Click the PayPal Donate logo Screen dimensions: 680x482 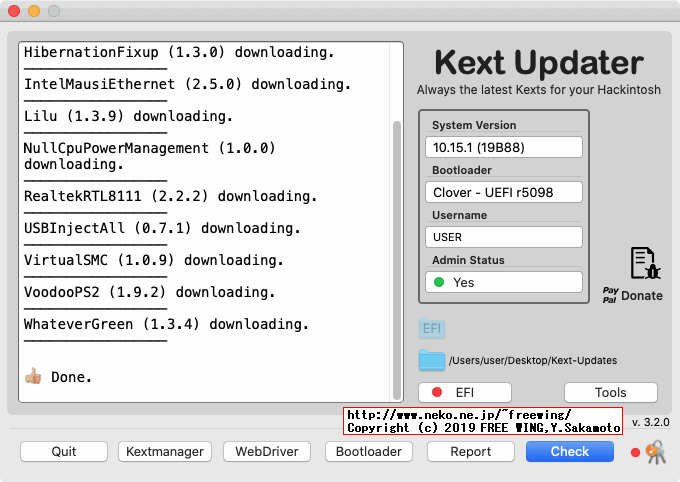[610, 295]
